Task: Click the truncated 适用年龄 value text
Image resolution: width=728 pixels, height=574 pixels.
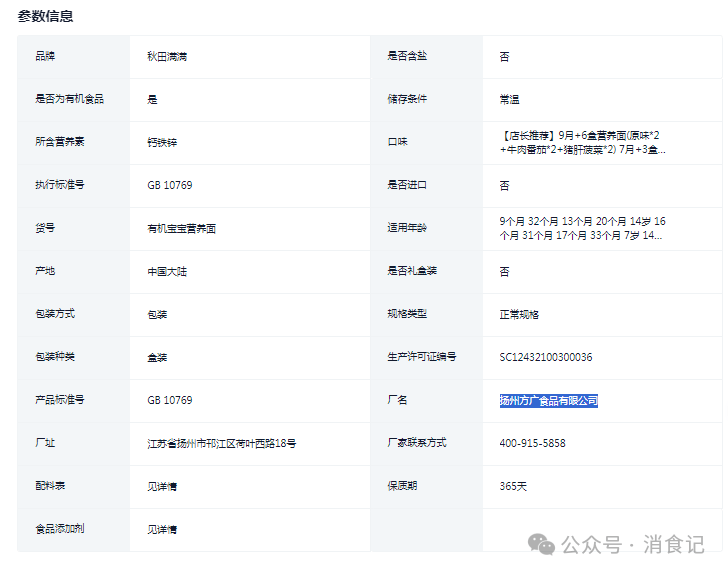Action: click(x=582, y=228)
